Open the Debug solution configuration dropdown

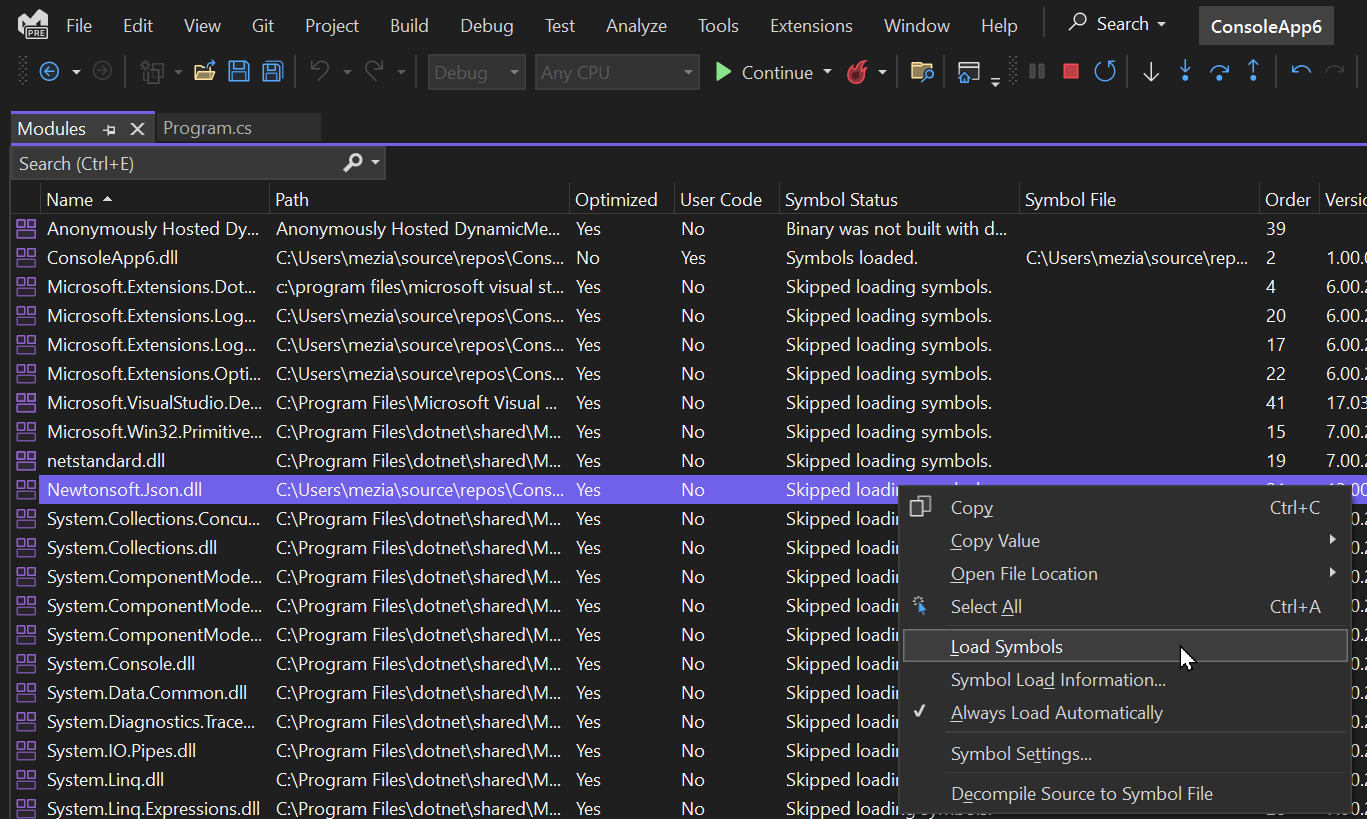[476, 73]
